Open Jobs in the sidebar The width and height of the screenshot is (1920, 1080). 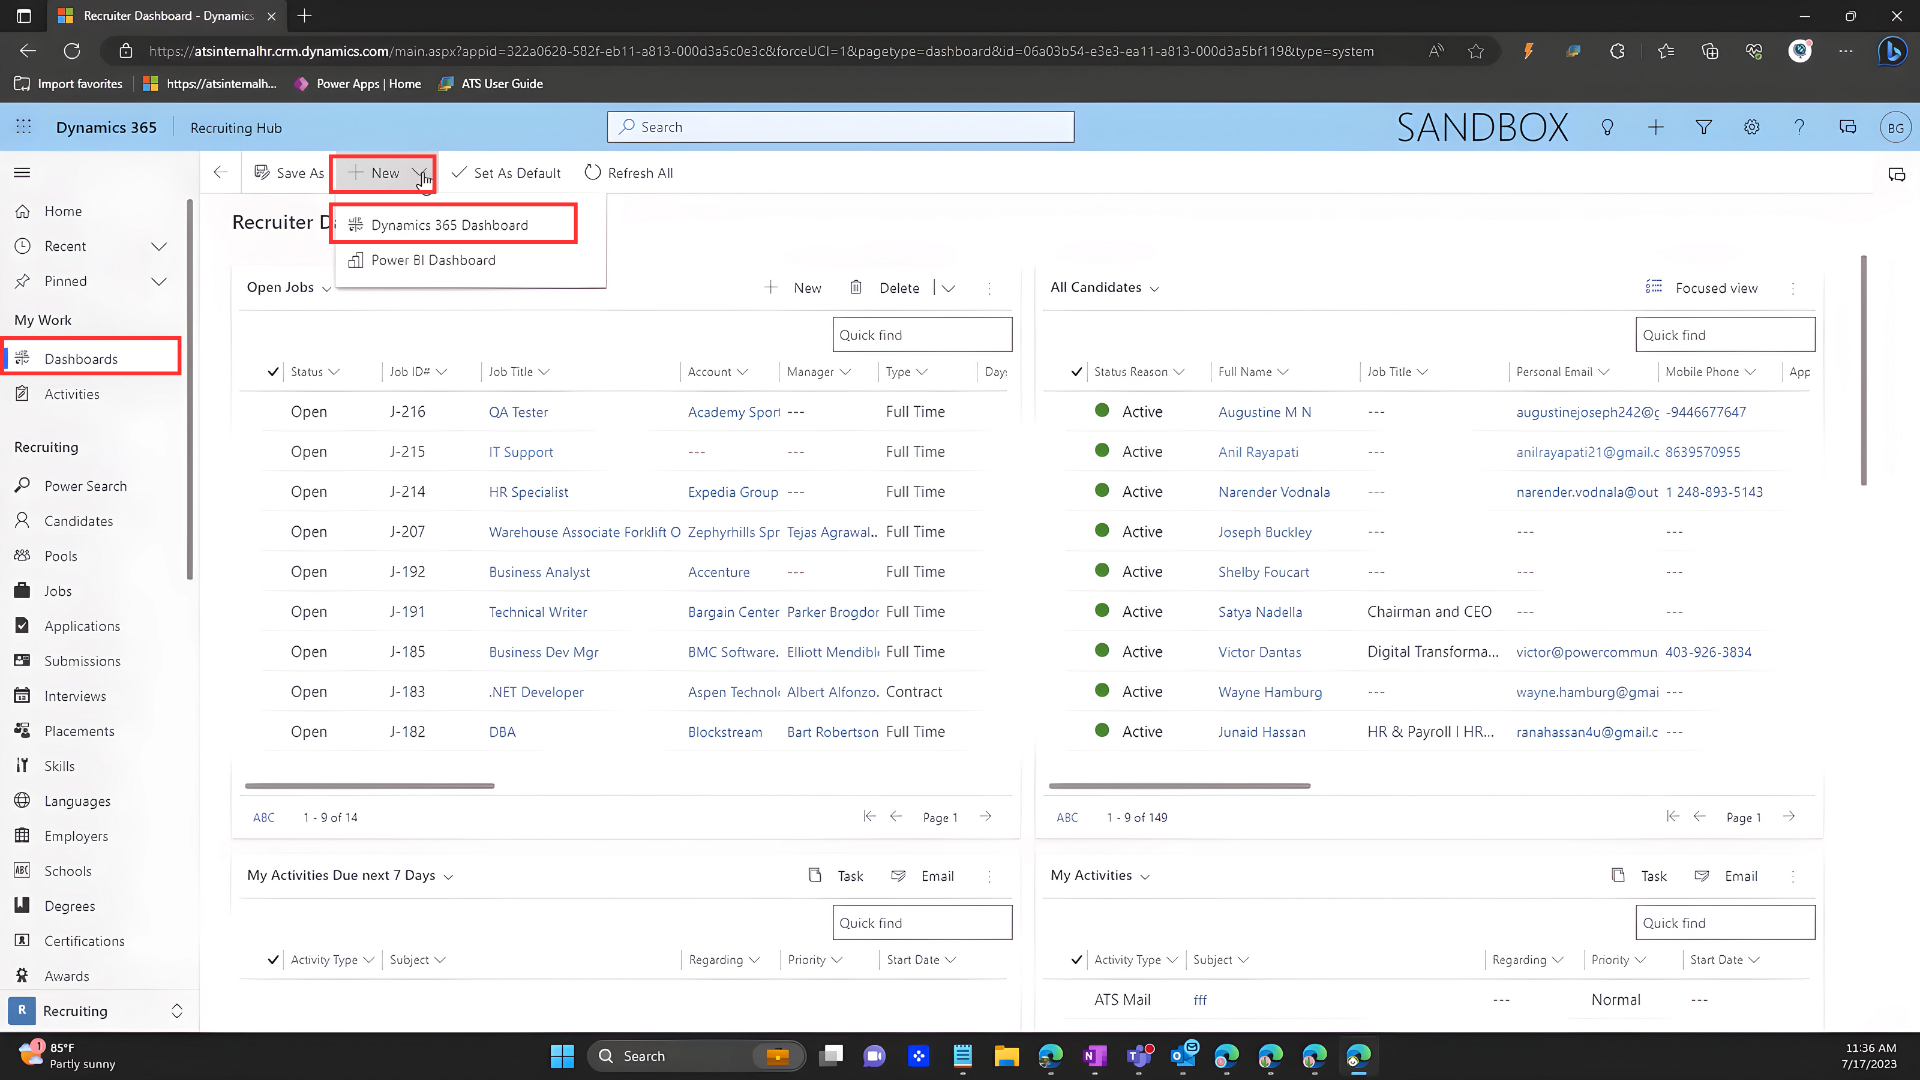pos(58,591)
